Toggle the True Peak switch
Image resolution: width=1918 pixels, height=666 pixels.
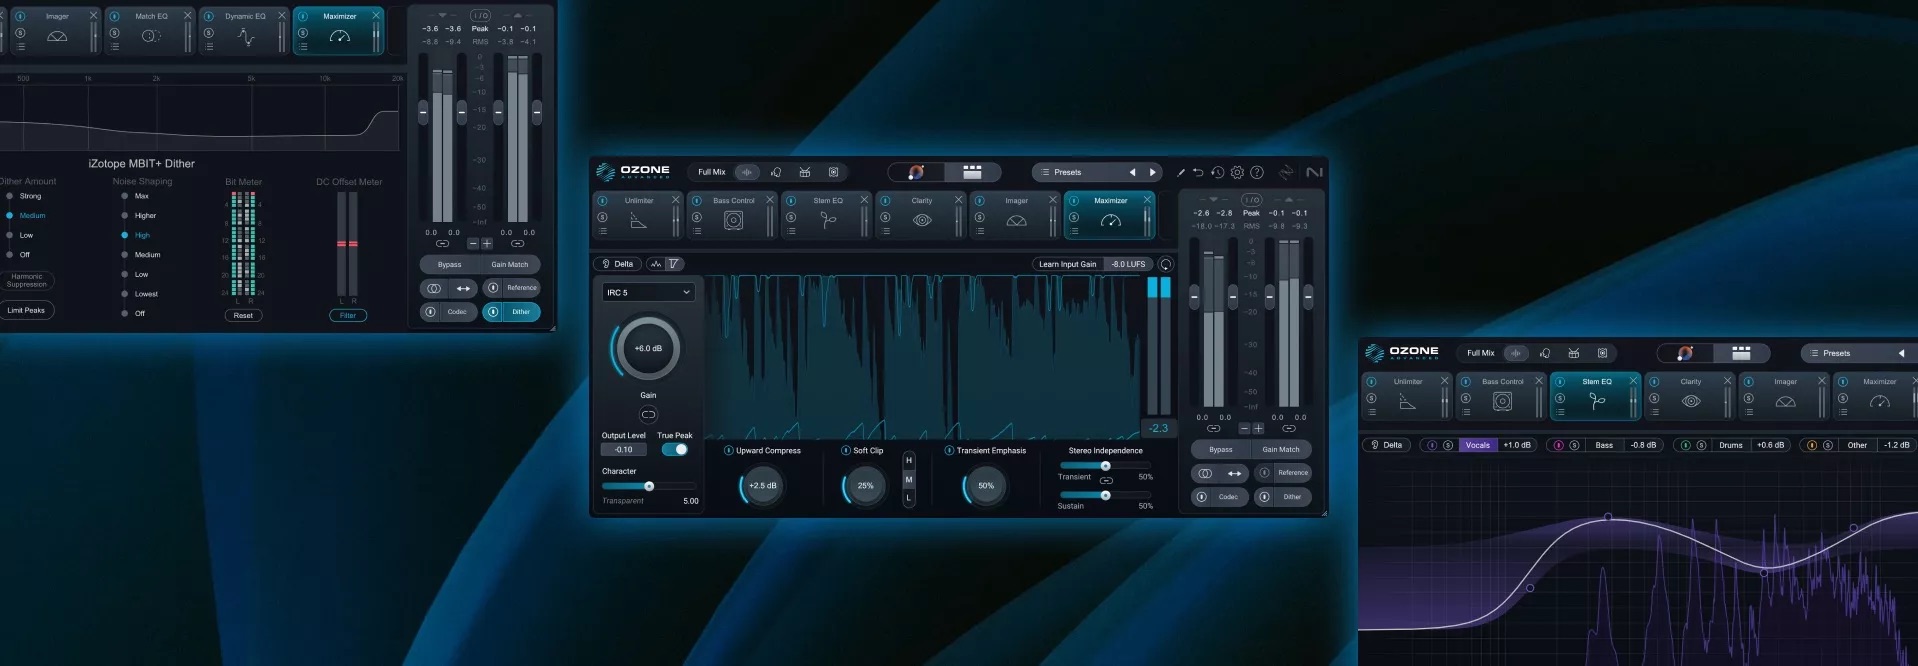675,450
